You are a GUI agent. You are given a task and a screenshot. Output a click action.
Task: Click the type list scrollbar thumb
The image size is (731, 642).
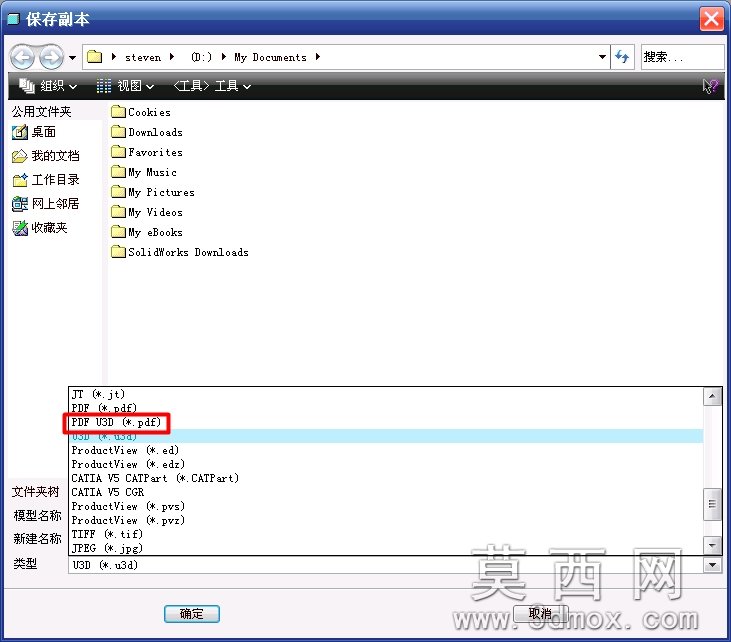[x=712, y=504]
